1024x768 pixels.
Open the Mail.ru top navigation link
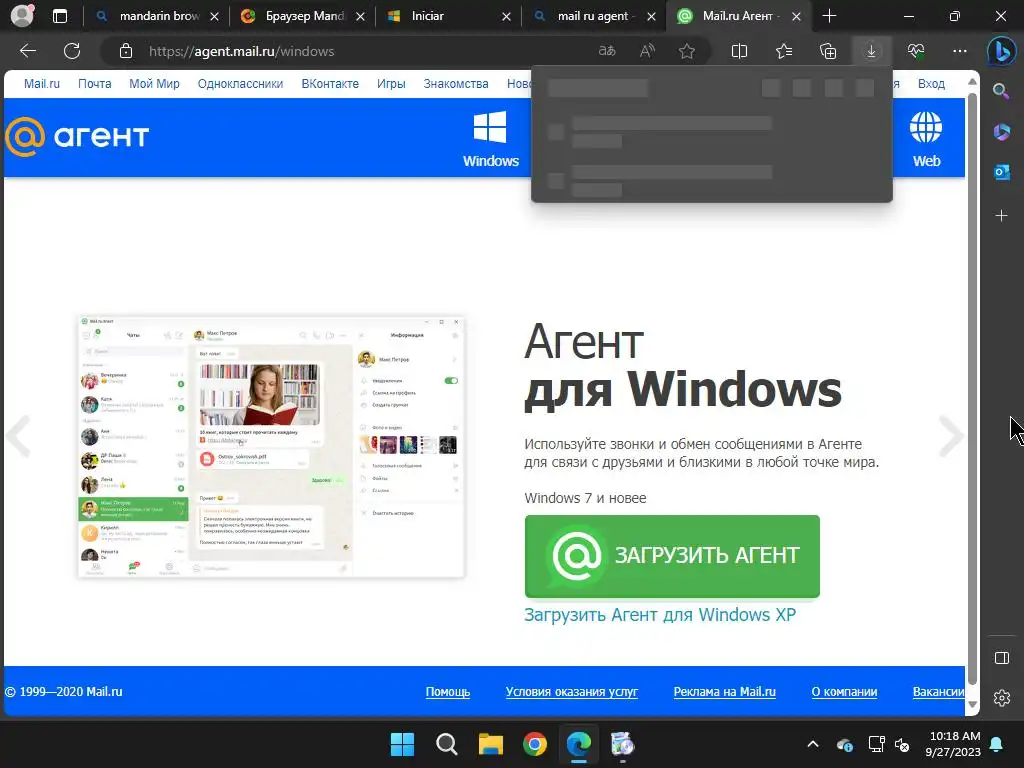pyautogui.click(x=42, y=84)
